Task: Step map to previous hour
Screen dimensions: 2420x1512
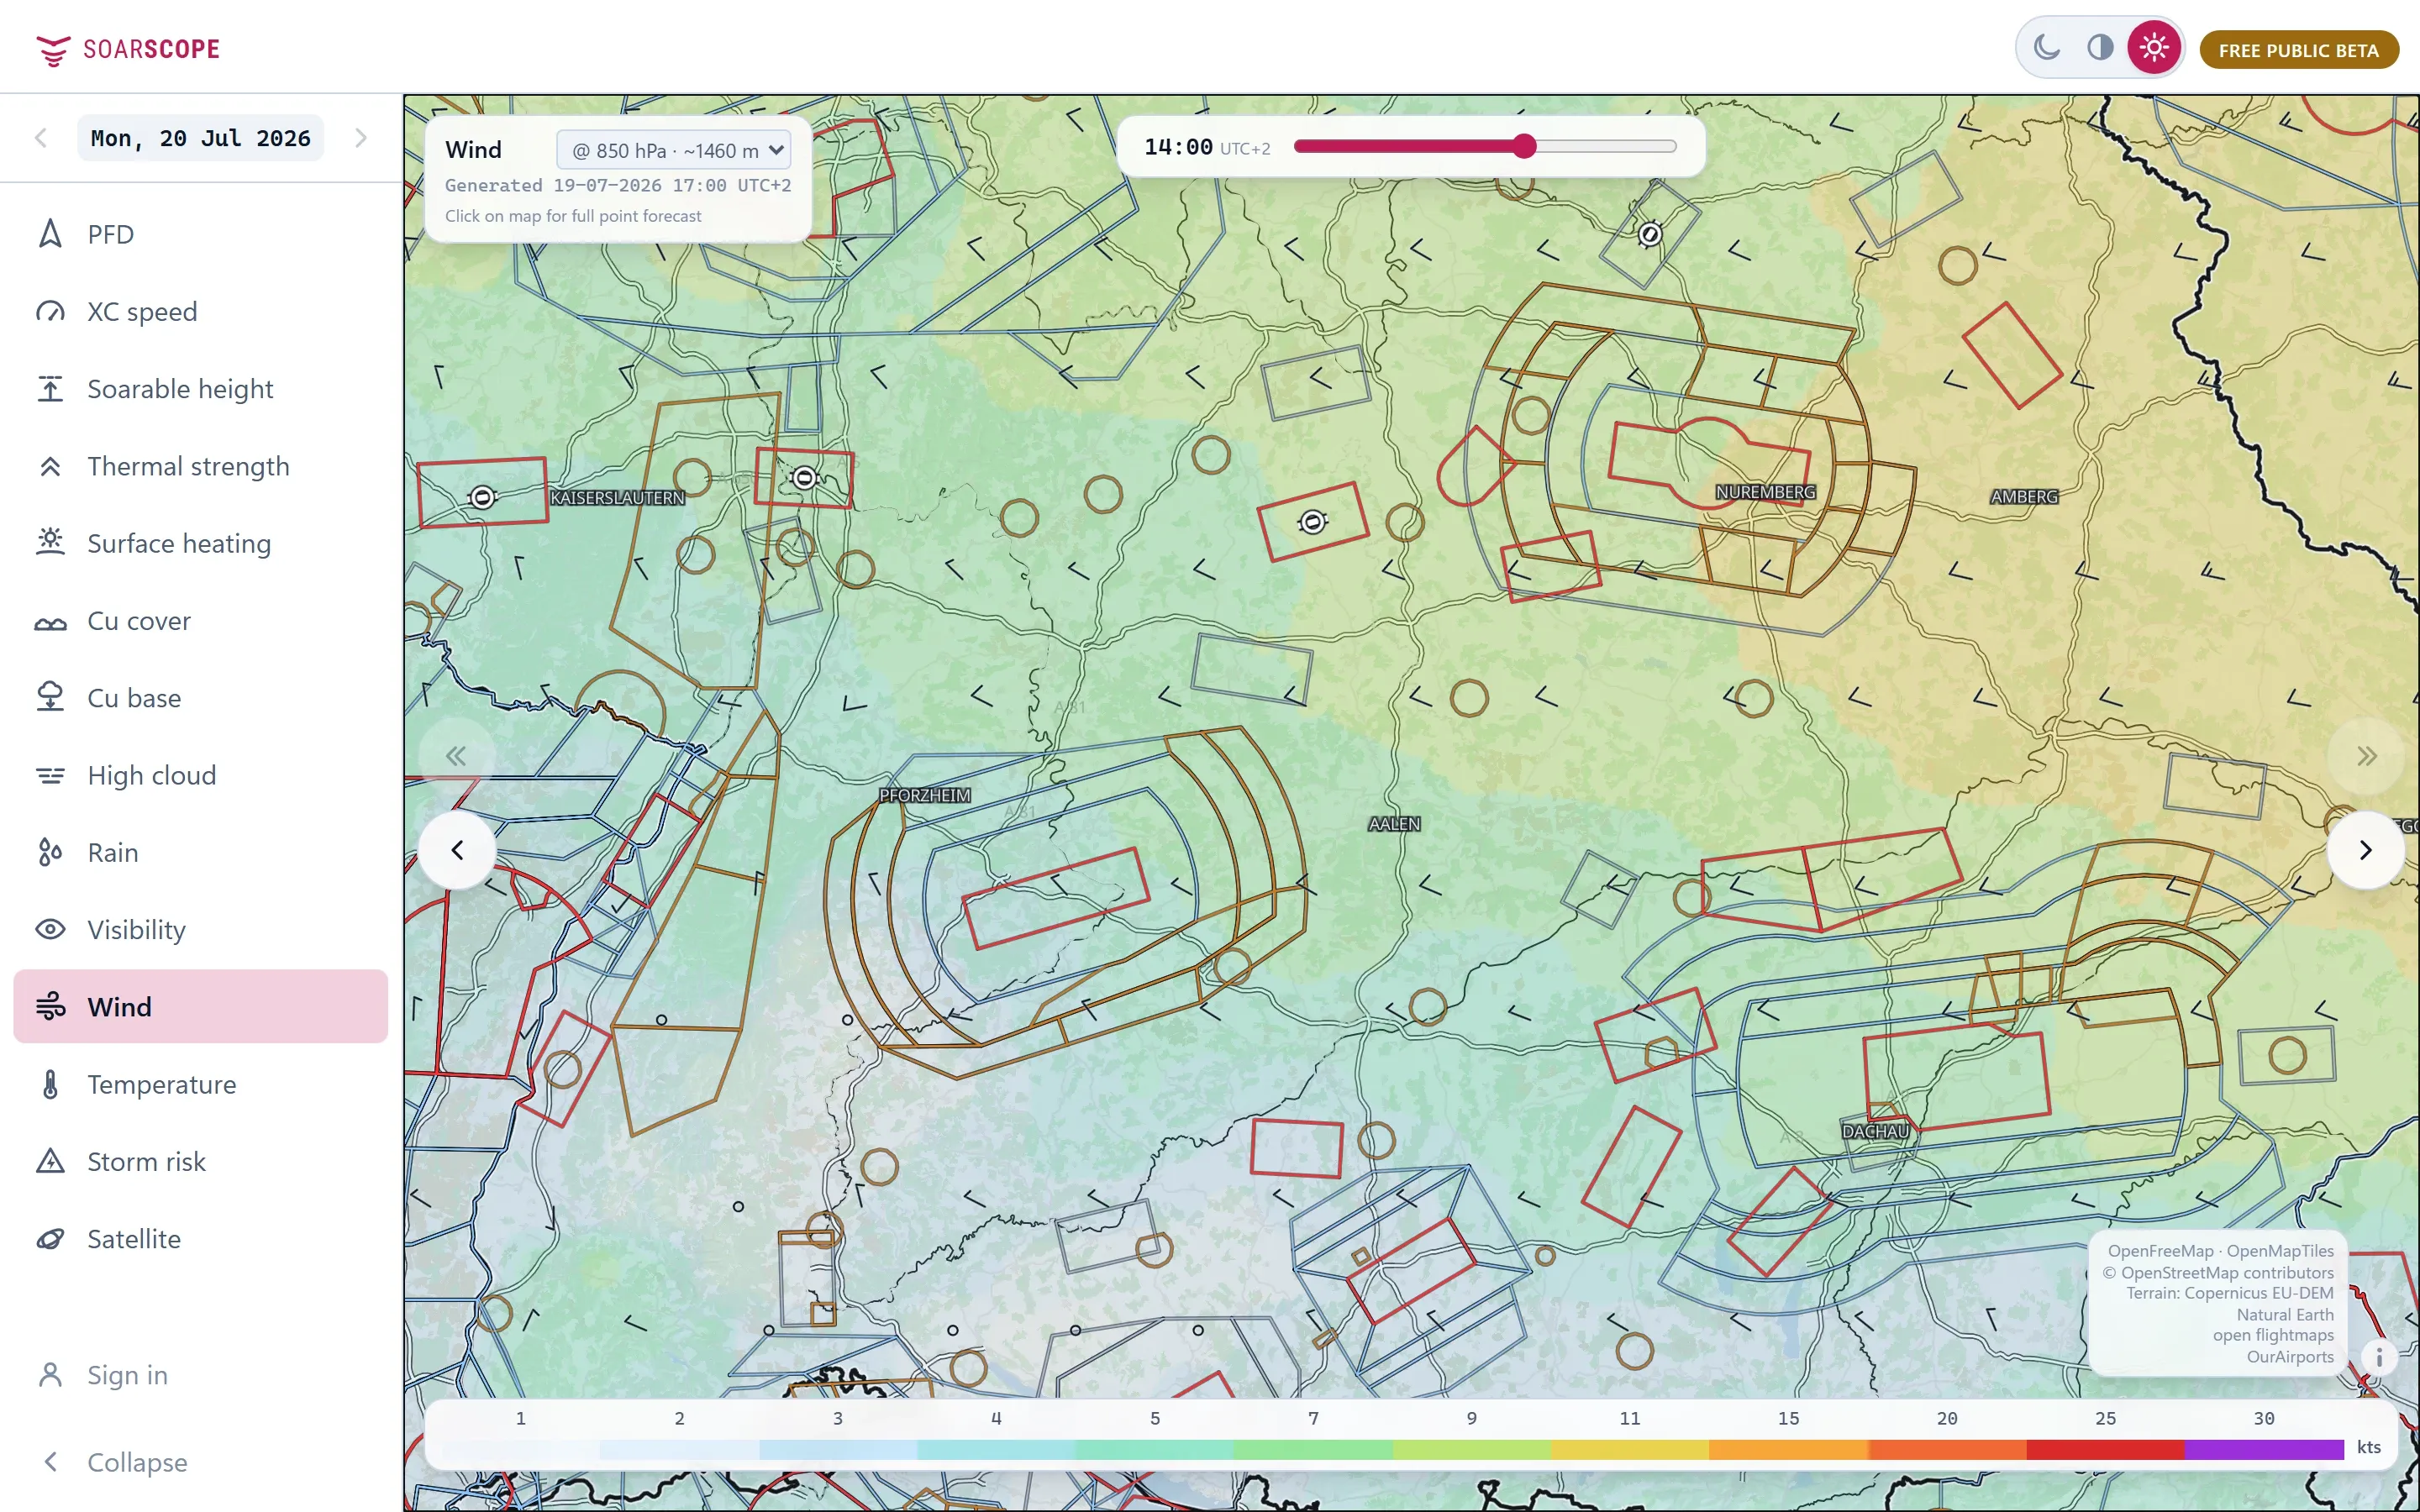Action: tap(457, 850)
